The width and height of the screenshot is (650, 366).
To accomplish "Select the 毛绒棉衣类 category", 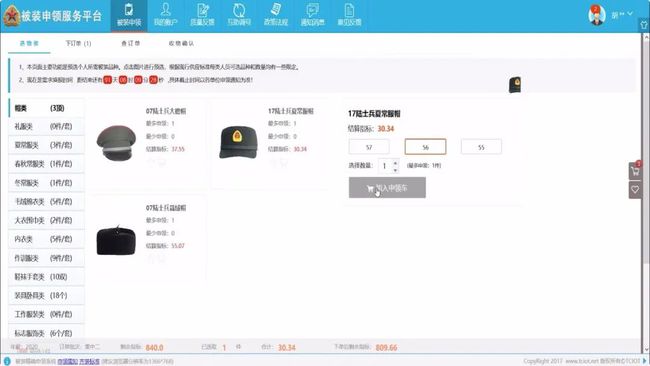I will click(46, 201).
